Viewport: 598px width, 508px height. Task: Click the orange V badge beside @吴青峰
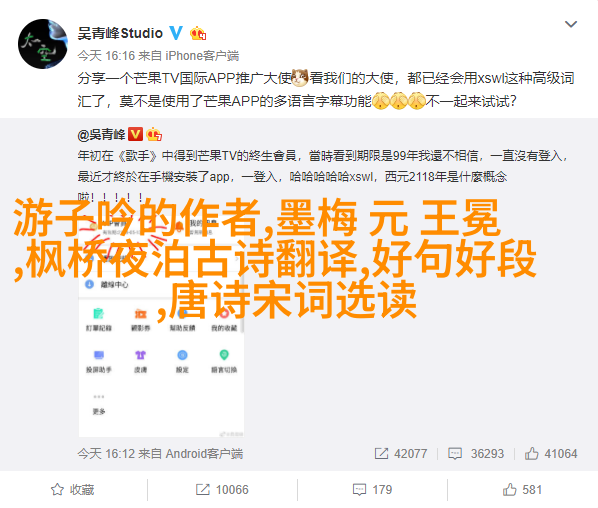tap(135, 134)
